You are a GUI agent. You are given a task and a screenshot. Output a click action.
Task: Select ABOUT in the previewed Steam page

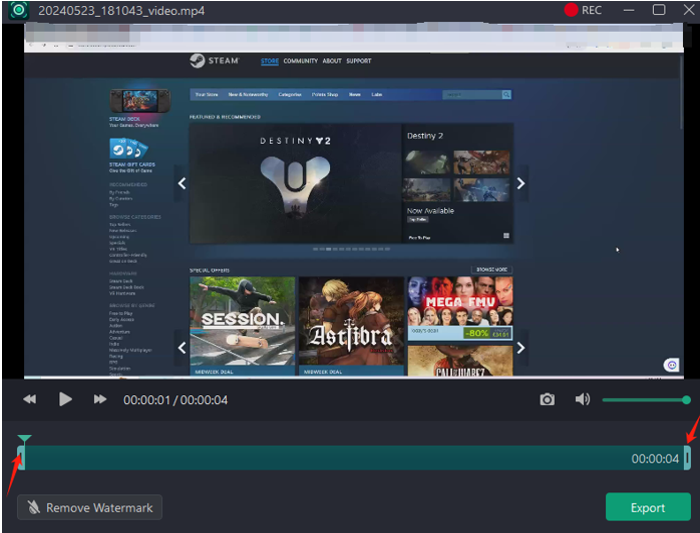332,61
